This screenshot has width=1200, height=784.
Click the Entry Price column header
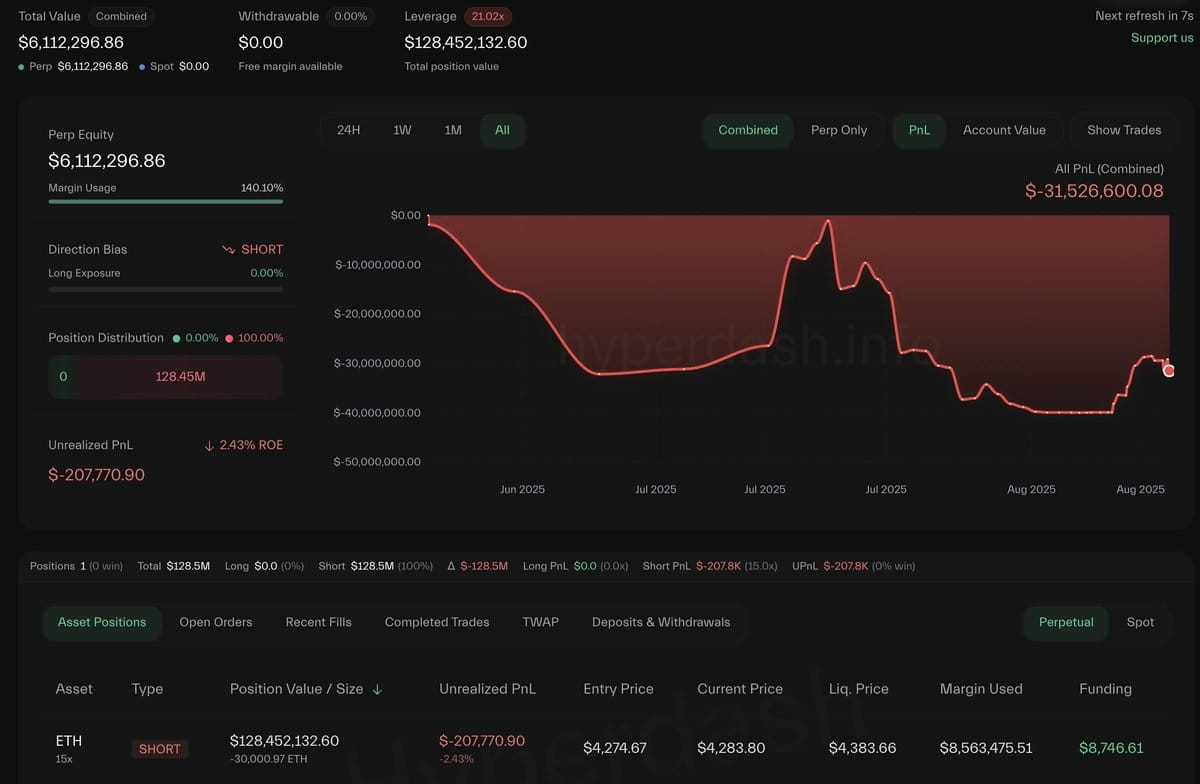point(618,689)
